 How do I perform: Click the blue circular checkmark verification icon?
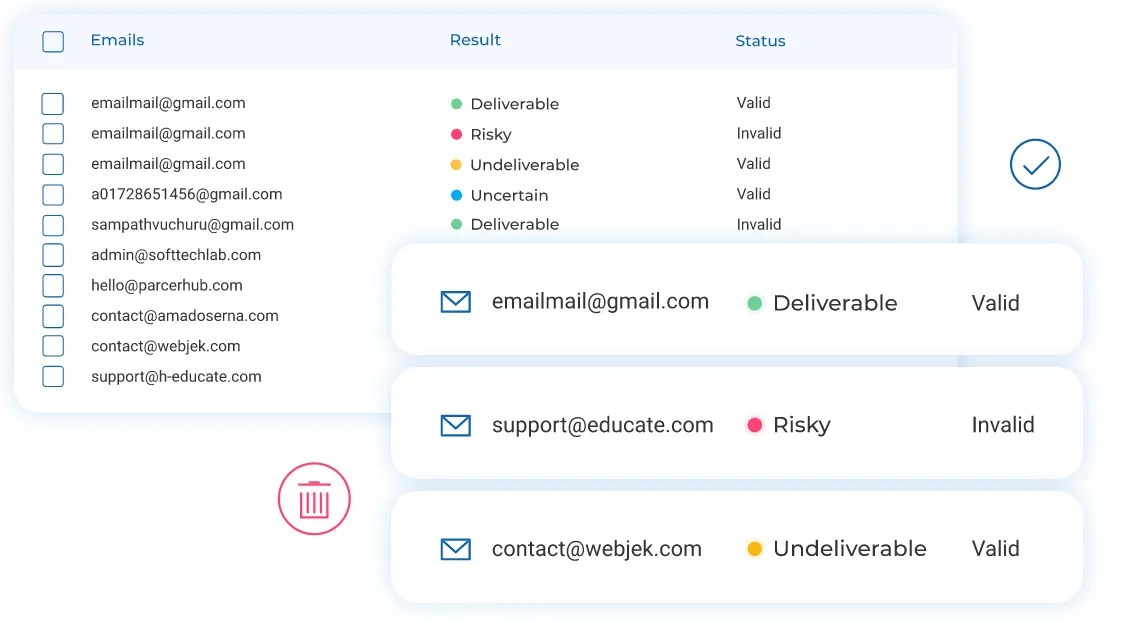[1035, 164]
